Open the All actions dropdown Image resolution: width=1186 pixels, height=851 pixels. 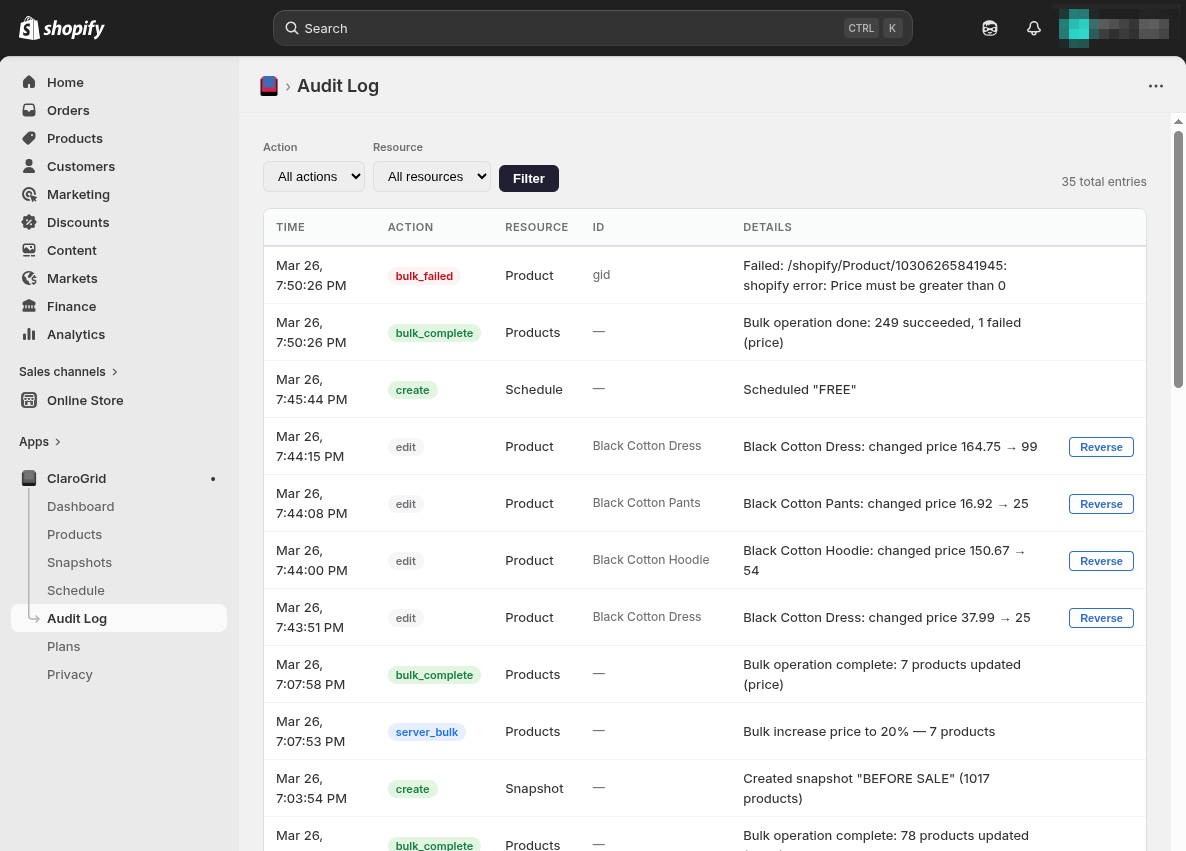(x=313, y=176)
